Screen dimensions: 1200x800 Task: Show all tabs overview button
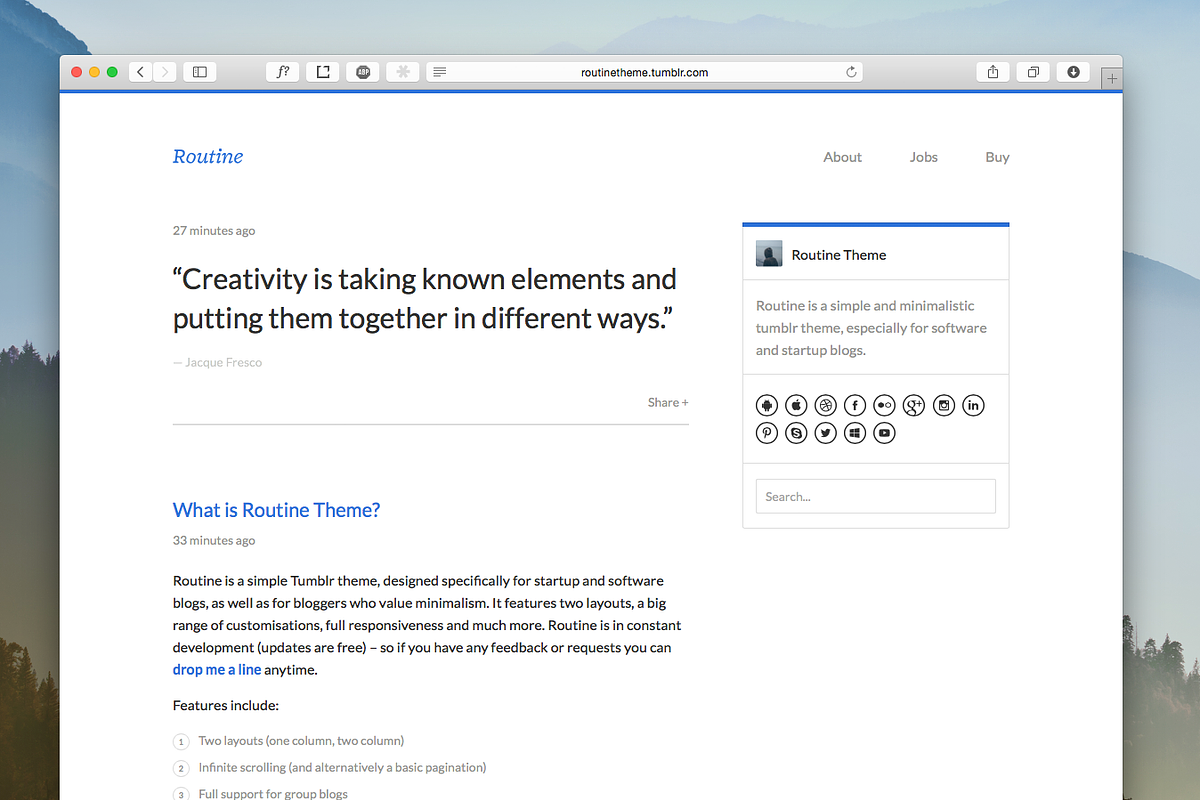[1033, 72]
